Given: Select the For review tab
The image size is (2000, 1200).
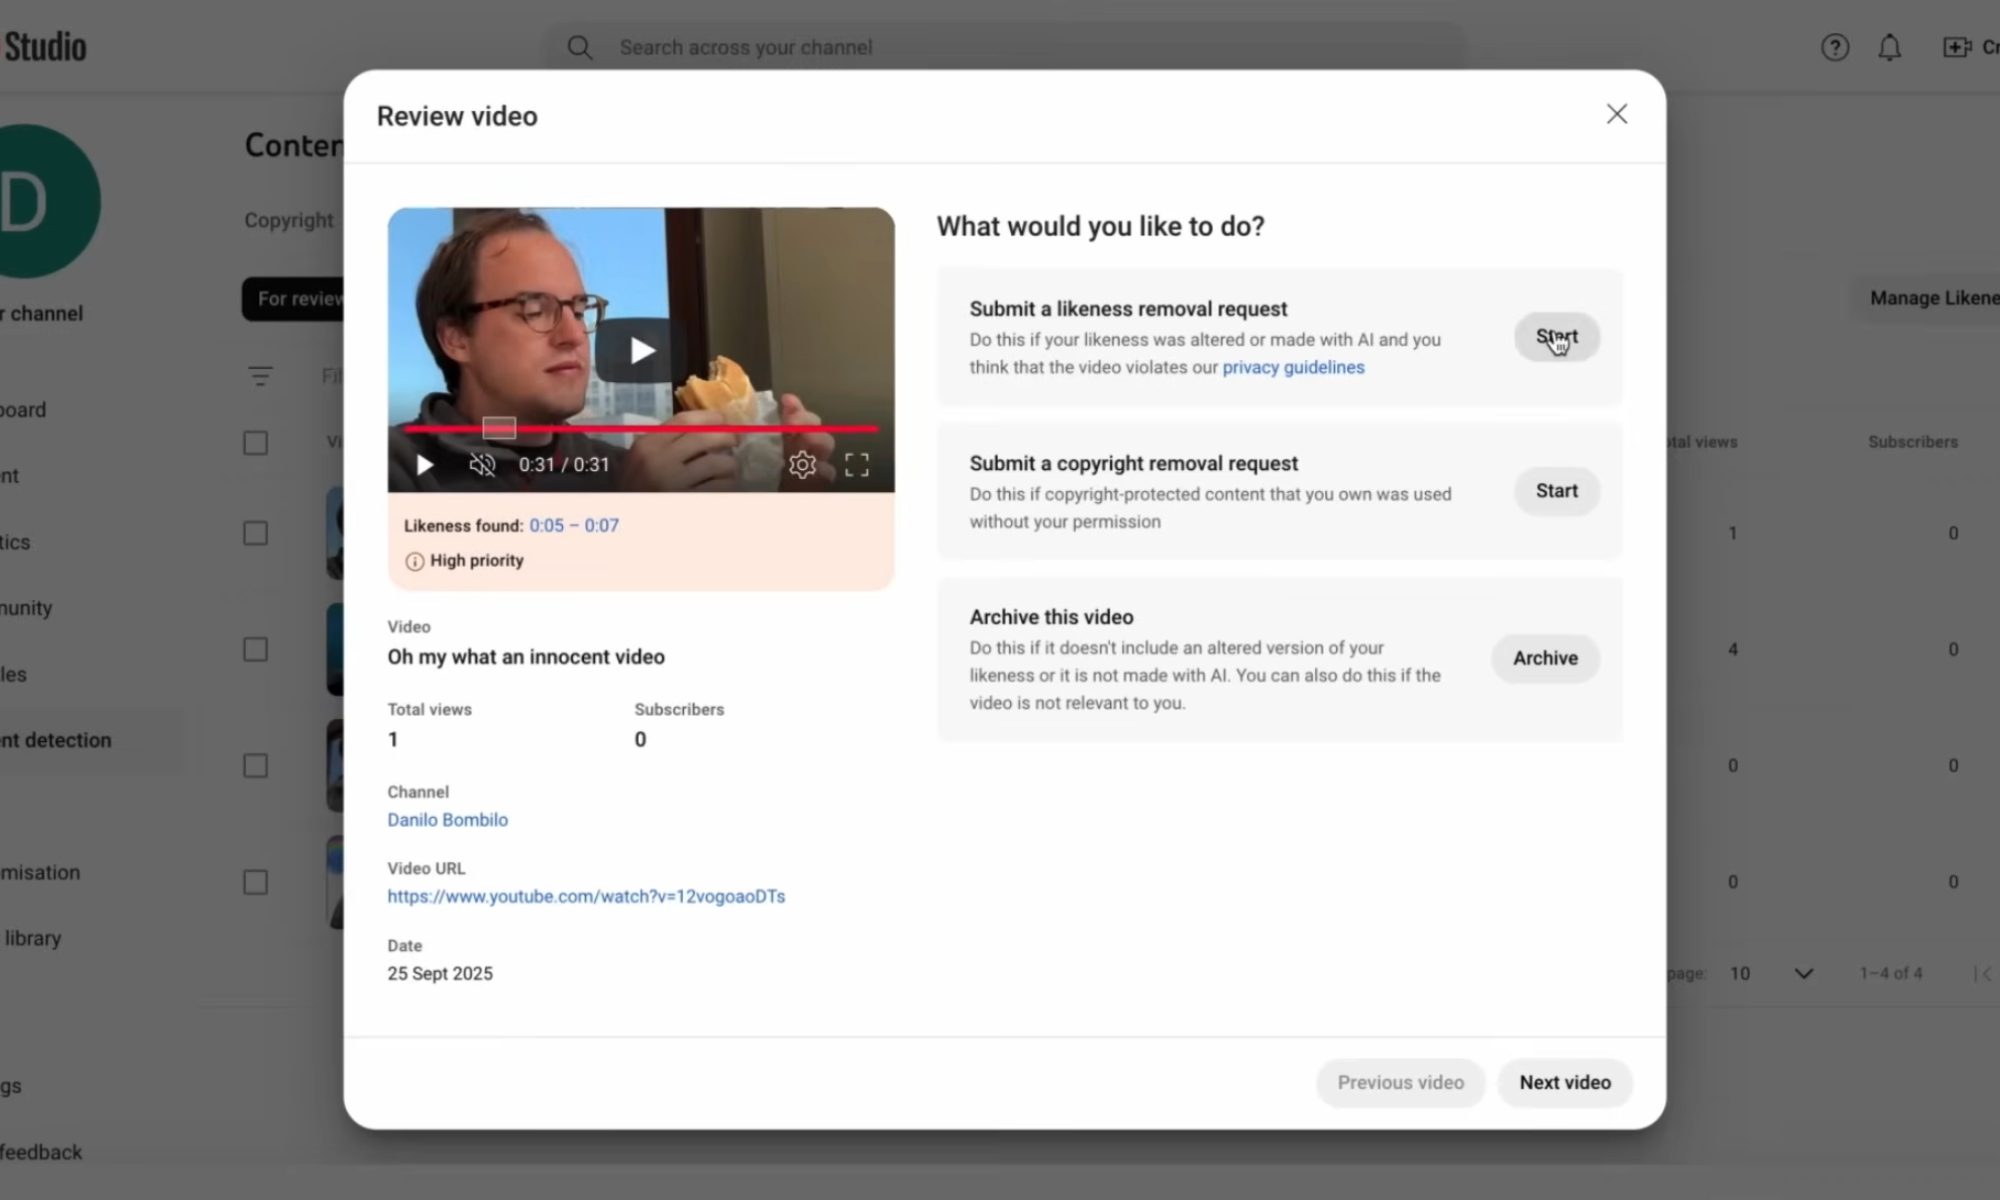Looking at the screenshot, I should point(293,299).
